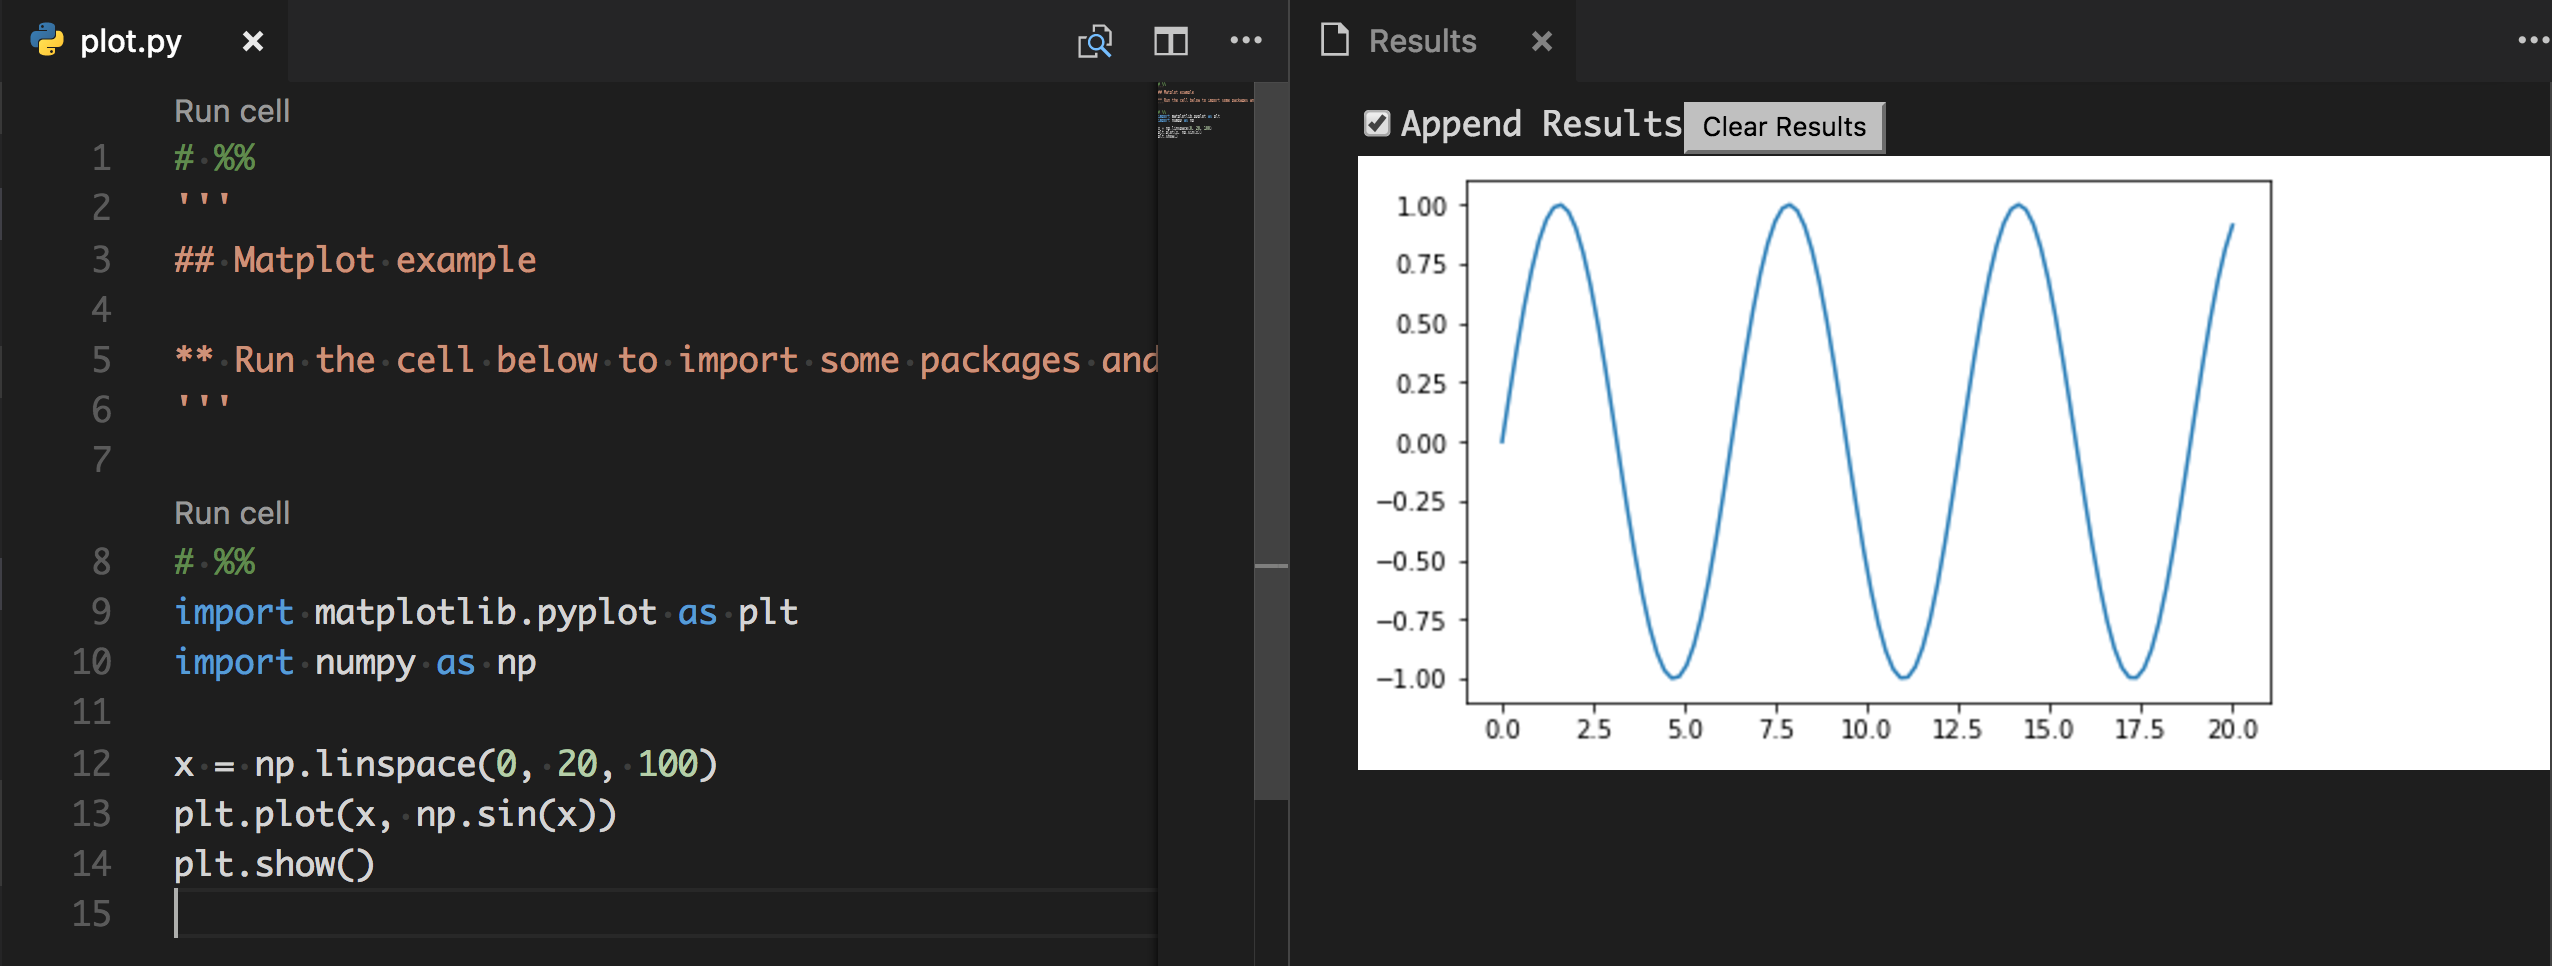Close the plot.py tab

point(253,41)
